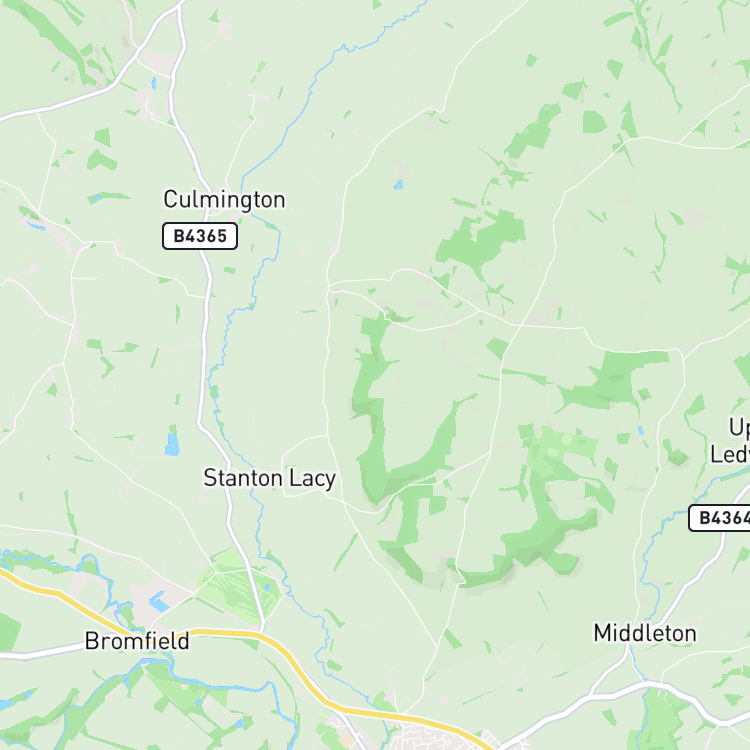Click the racecourse green area near Bromfield
The width and height of the screenshot is (750, 750).
pyautogui.click(x=239, y=586)
